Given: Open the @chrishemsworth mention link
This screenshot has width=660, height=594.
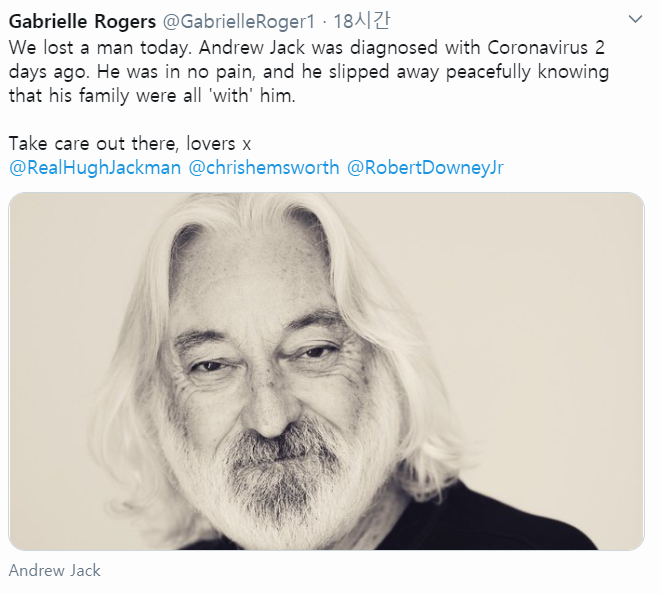Looking at the screenshot, I should [263, 168].
